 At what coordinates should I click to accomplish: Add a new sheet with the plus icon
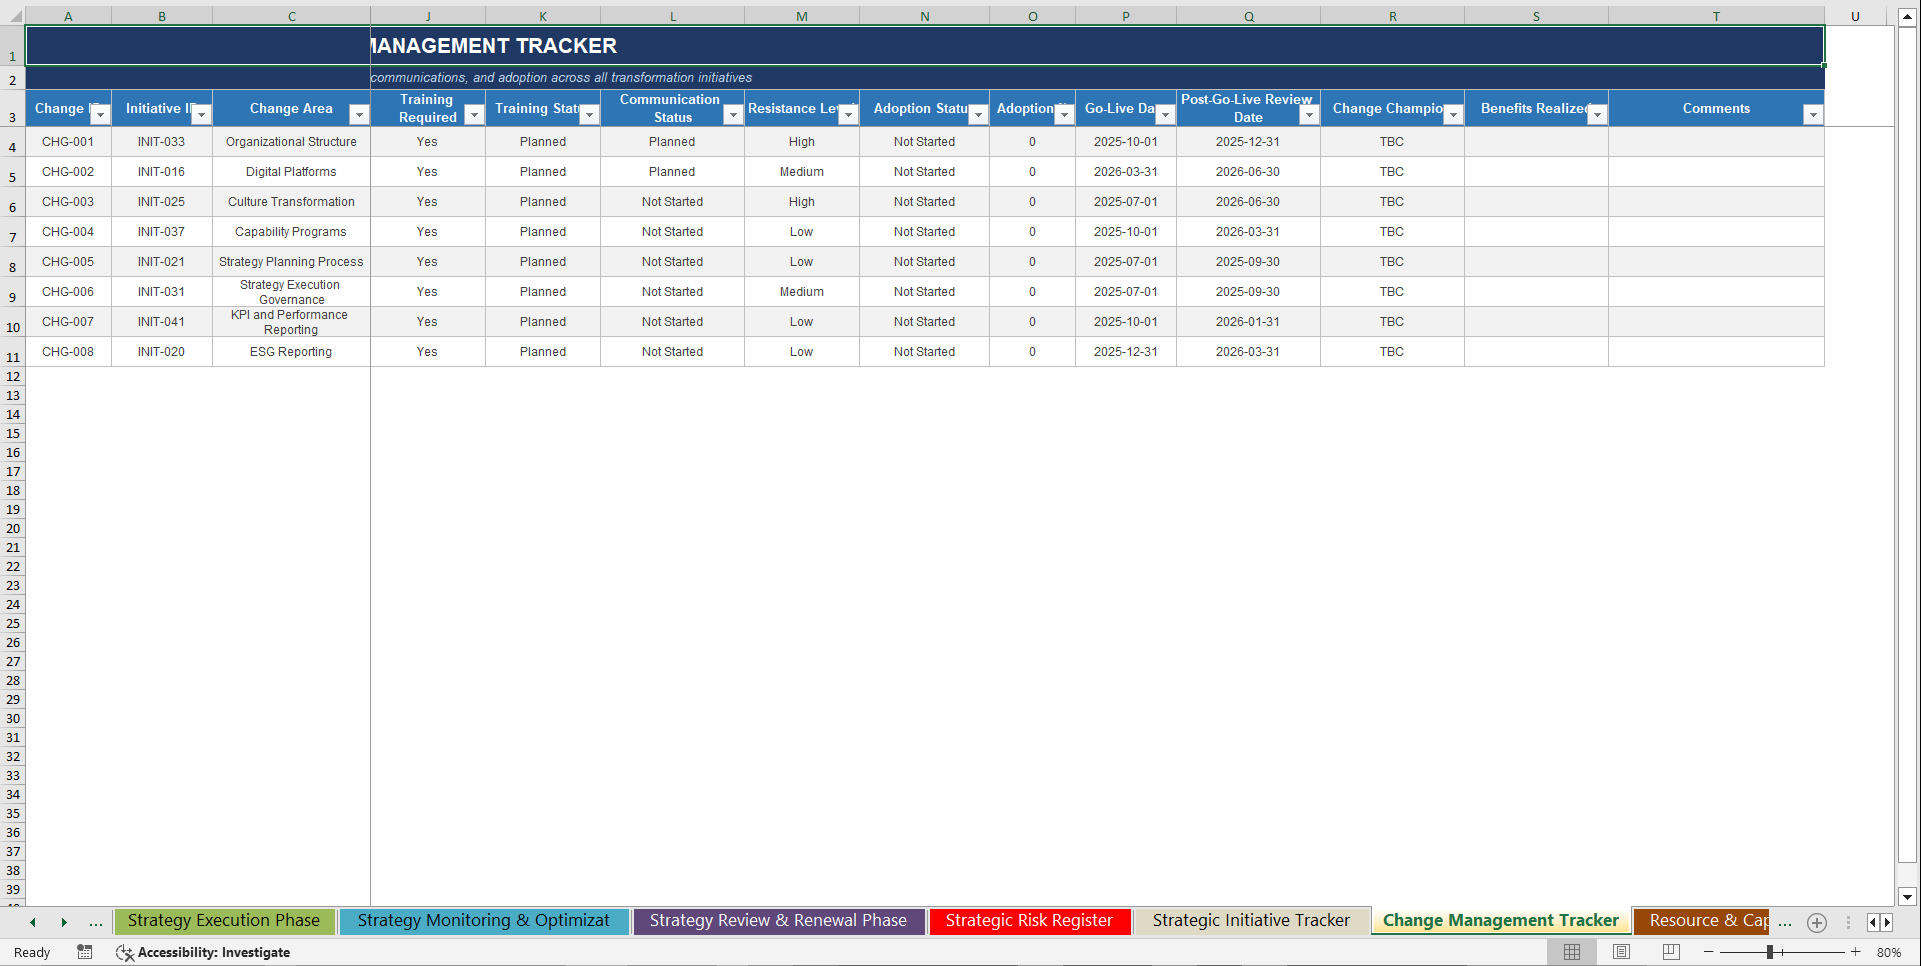tap(1817, 923)
